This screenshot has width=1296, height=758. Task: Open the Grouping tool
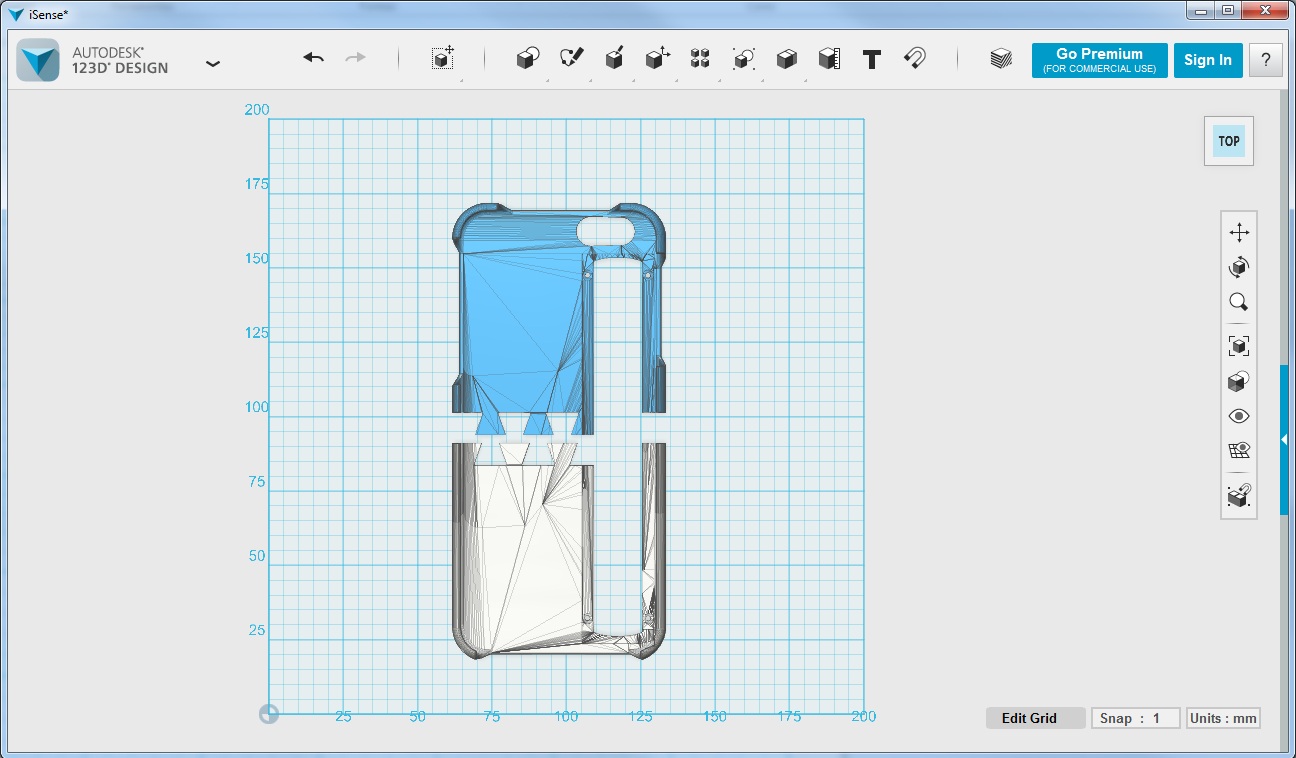click(x=743, y=59)
